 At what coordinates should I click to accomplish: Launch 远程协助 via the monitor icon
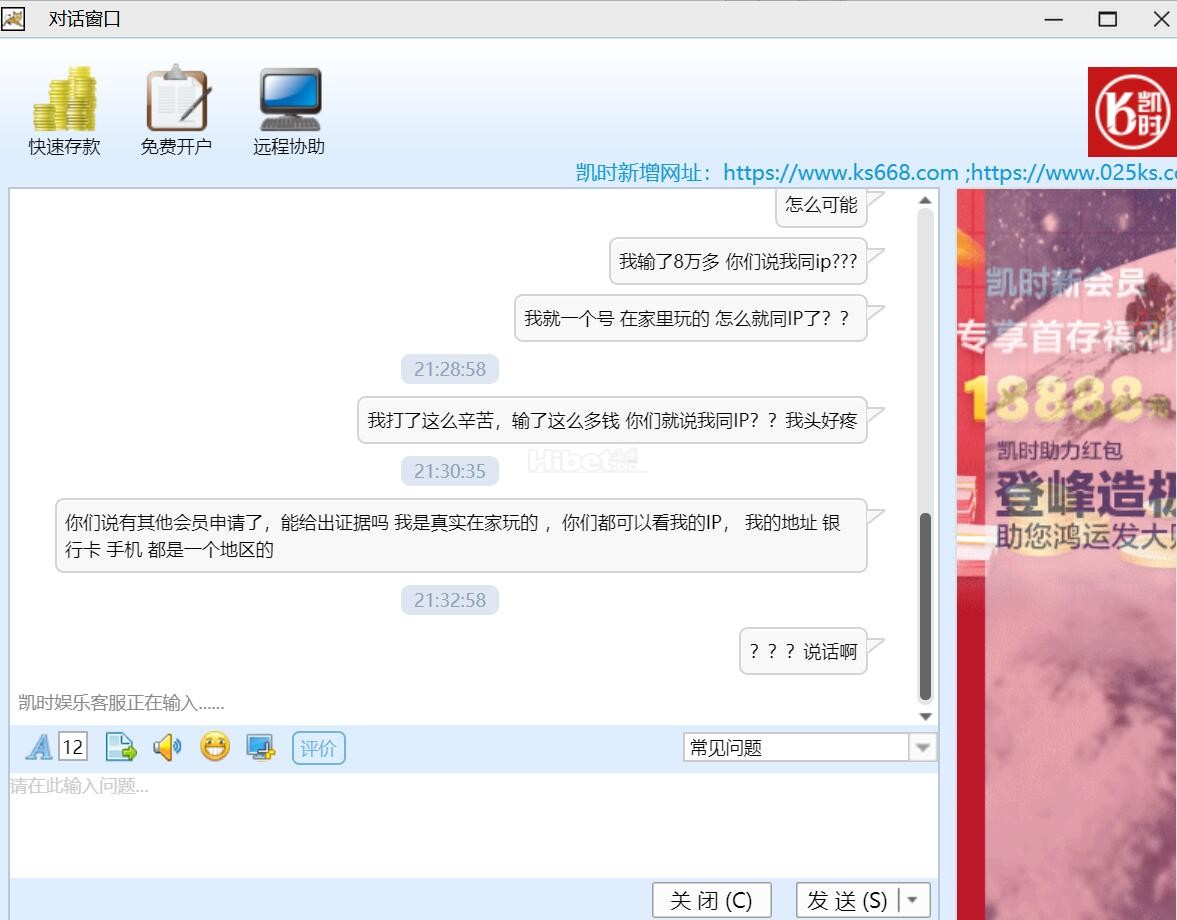289,100
